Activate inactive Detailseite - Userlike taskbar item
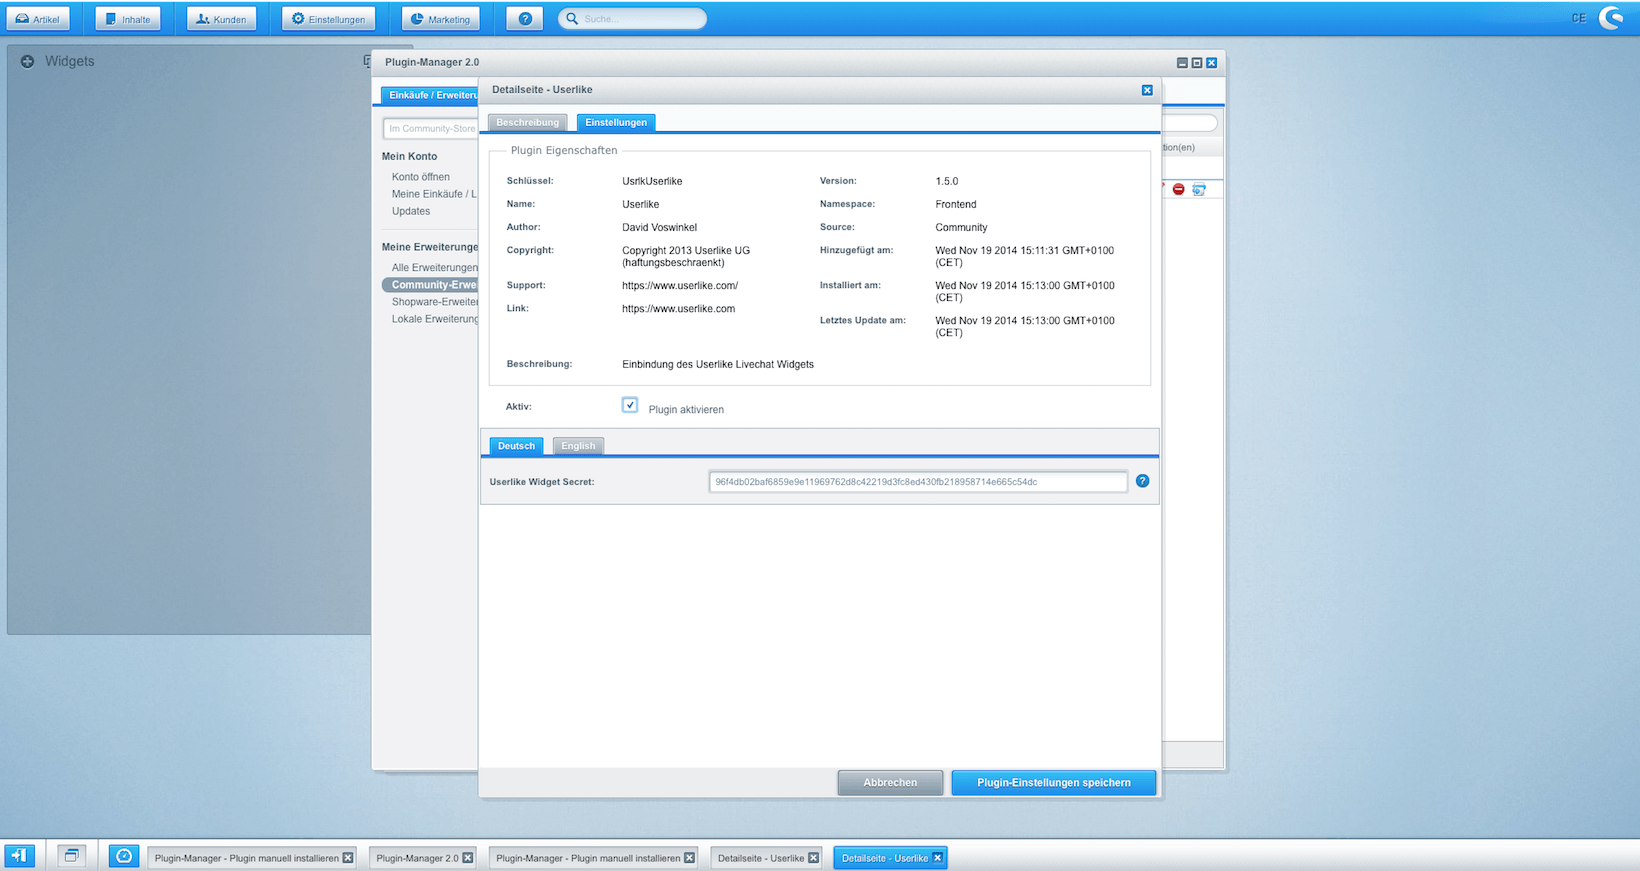Image resolution: width=1640 pixels, height=871 pixels. click(x=761, y=858)
